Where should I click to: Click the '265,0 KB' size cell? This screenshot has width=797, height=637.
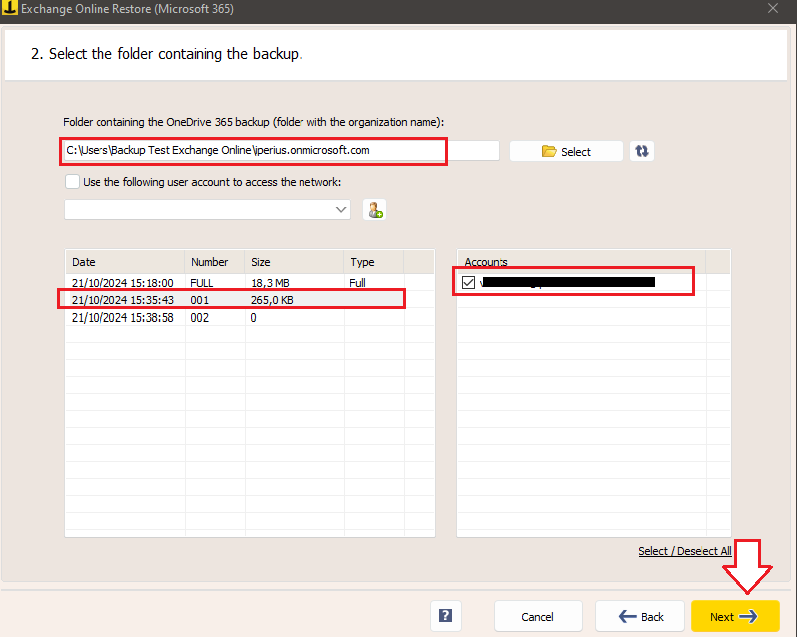(x=272, y=300)
